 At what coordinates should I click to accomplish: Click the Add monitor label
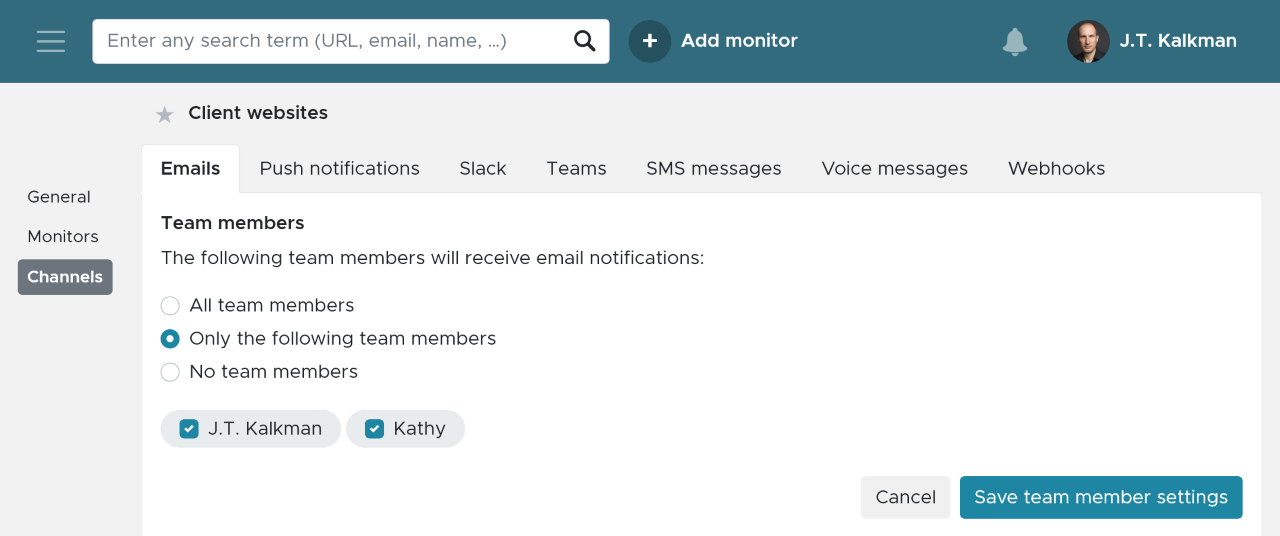point(739,41)
